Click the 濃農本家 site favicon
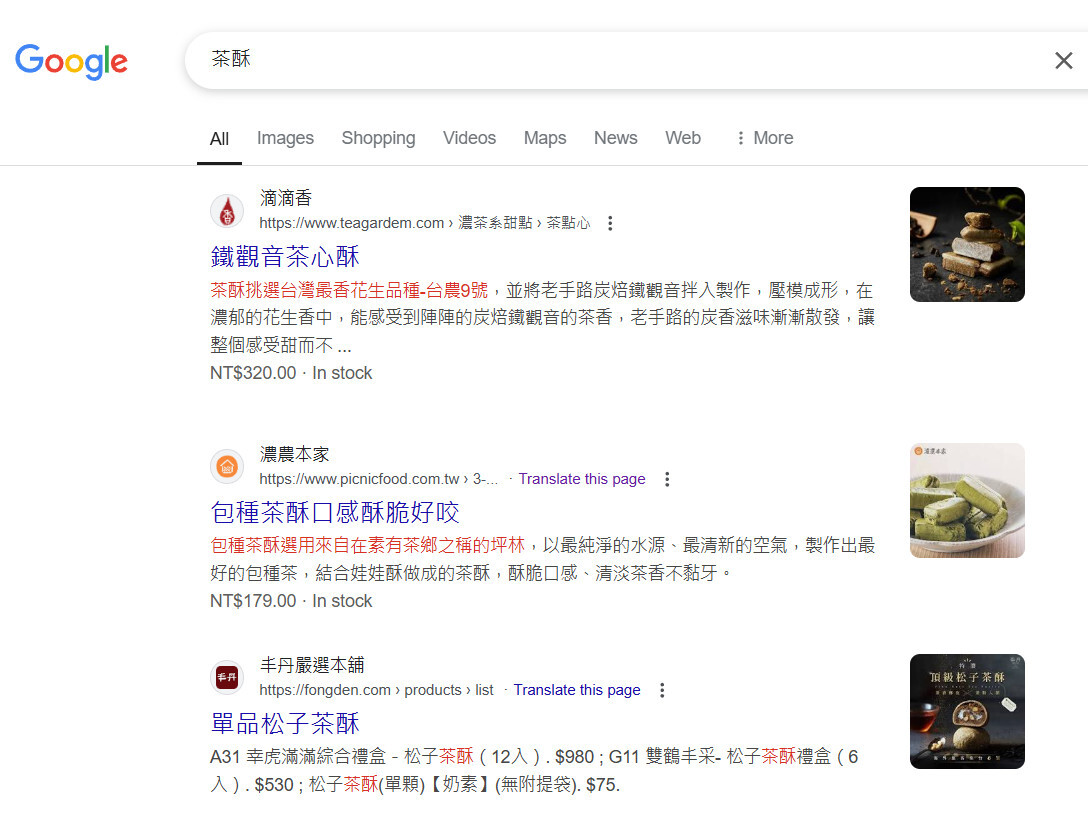Screen dimensions: 1088x822 227,467
